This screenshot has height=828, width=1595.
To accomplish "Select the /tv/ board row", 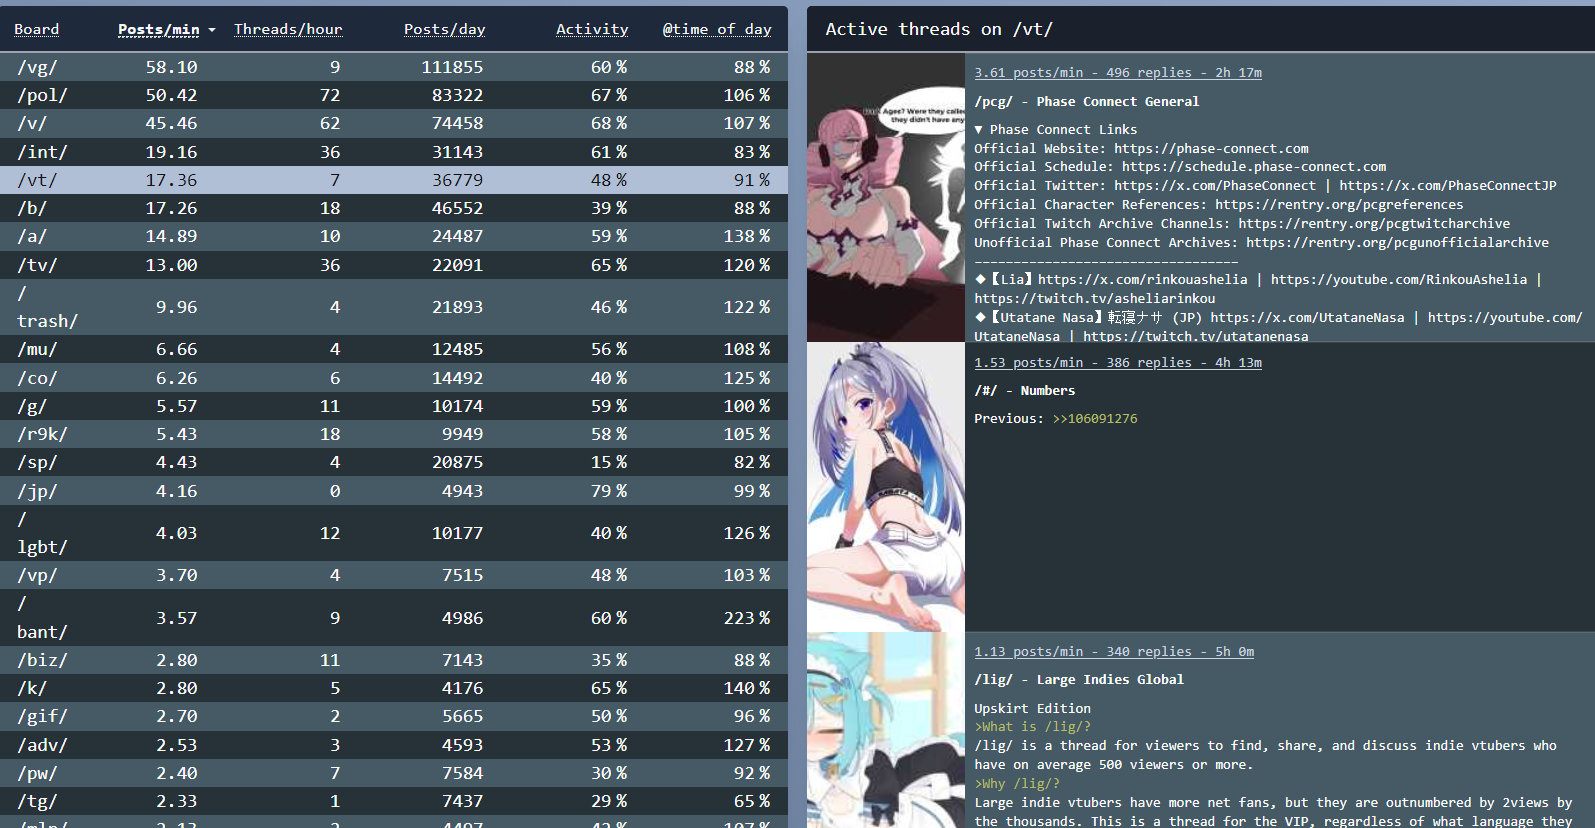I will coord(394,265).
